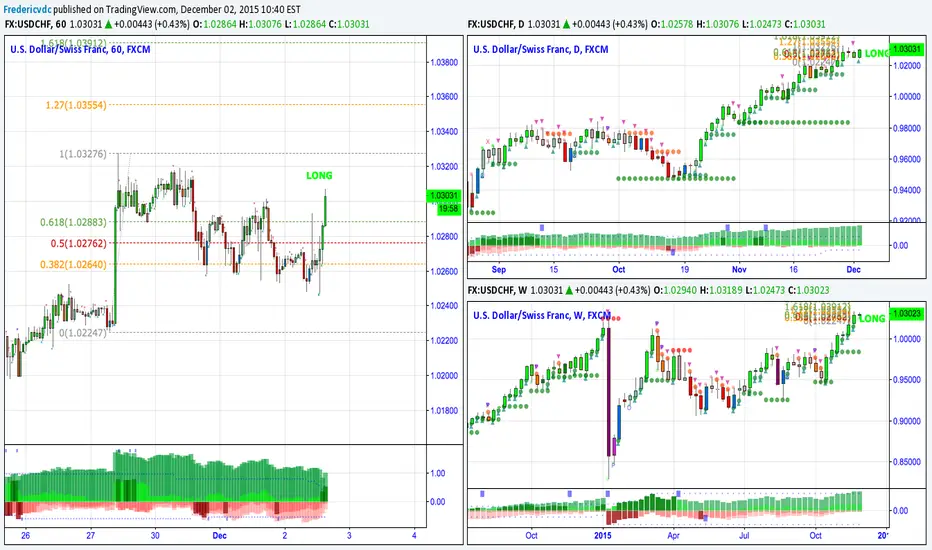Click 1.02400 on the hourly price axis
Image resolution: width=932 pixels, height=550 pixels.
[444, 306]
